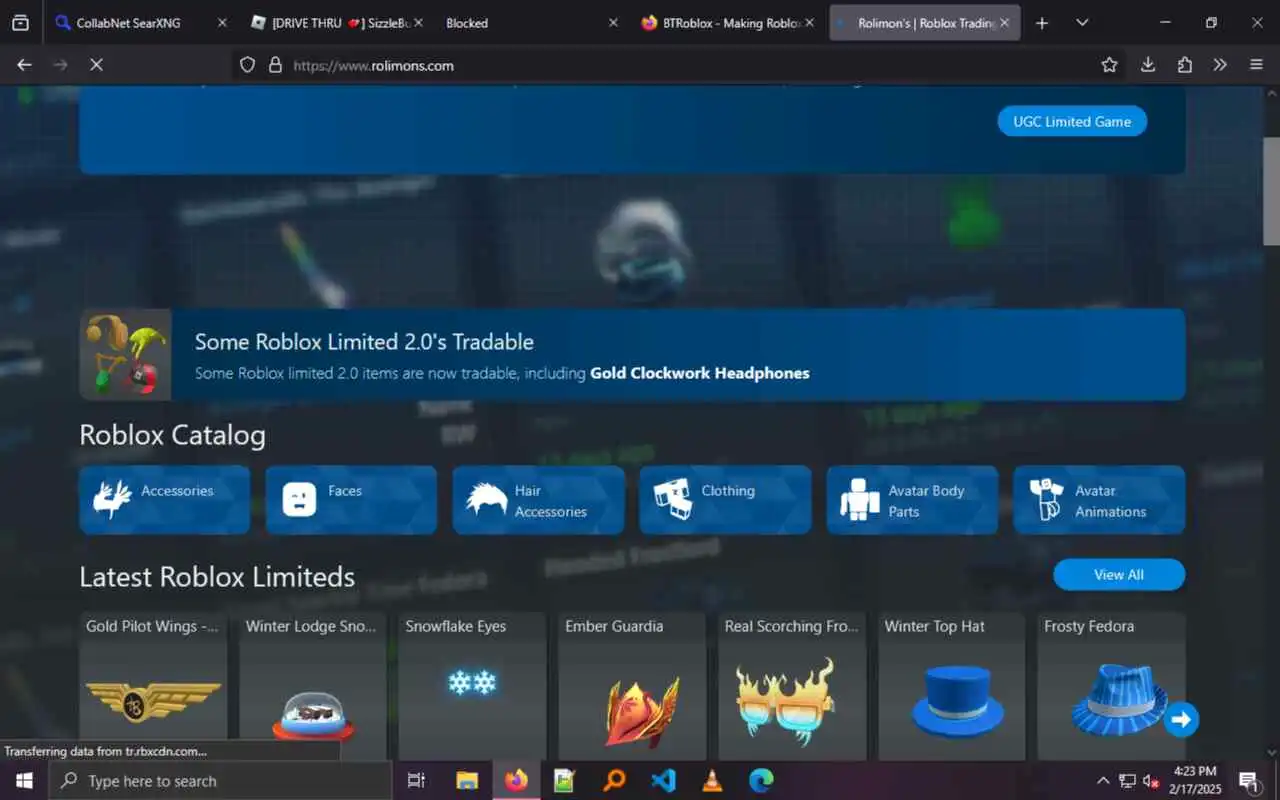Bookmark this page with the star icon

coord(1109,65)
